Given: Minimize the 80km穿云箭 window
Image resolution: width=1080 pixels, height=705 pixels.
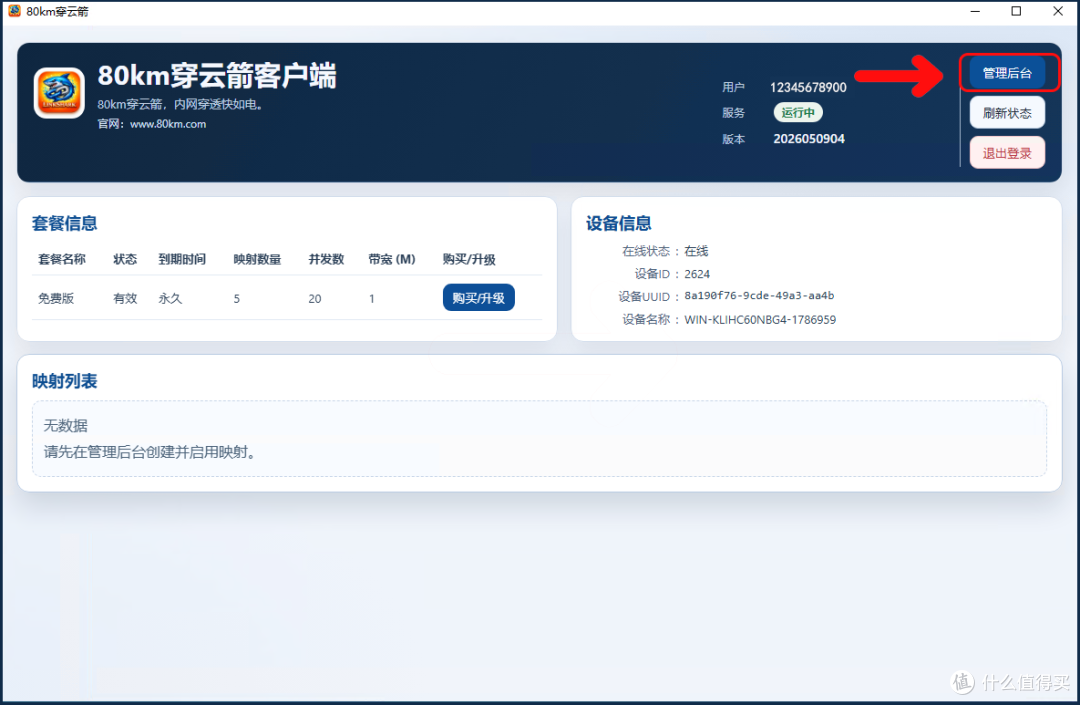Looking at the screenshot, I should pos(975,11).
